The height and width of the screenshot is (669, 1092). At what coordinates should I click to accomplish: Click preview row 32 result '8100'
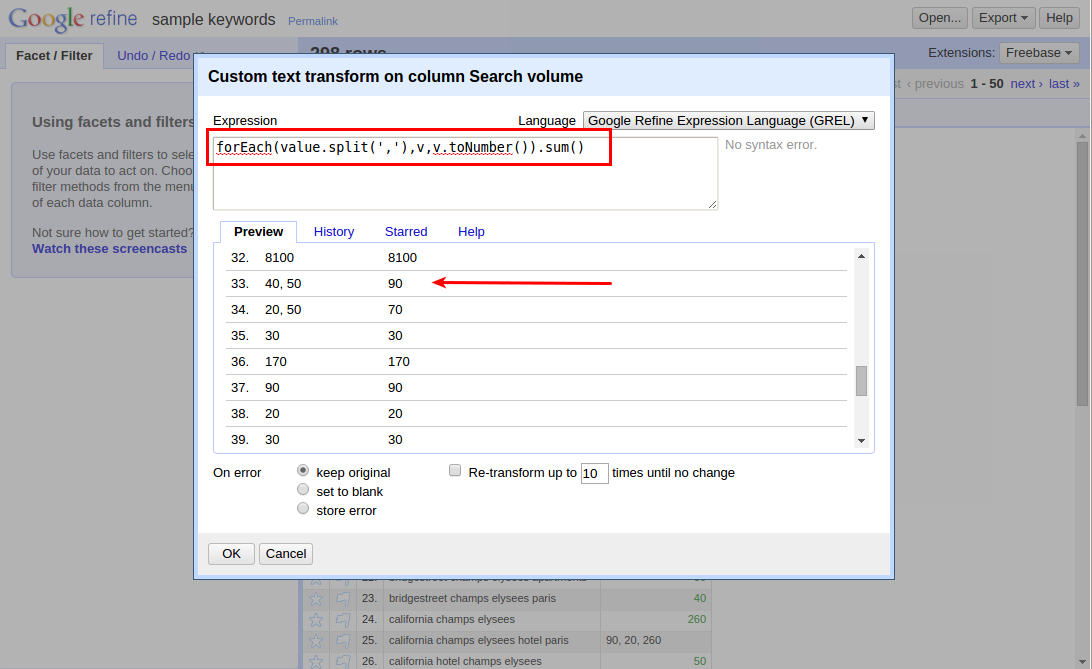(x=403, y=258)
